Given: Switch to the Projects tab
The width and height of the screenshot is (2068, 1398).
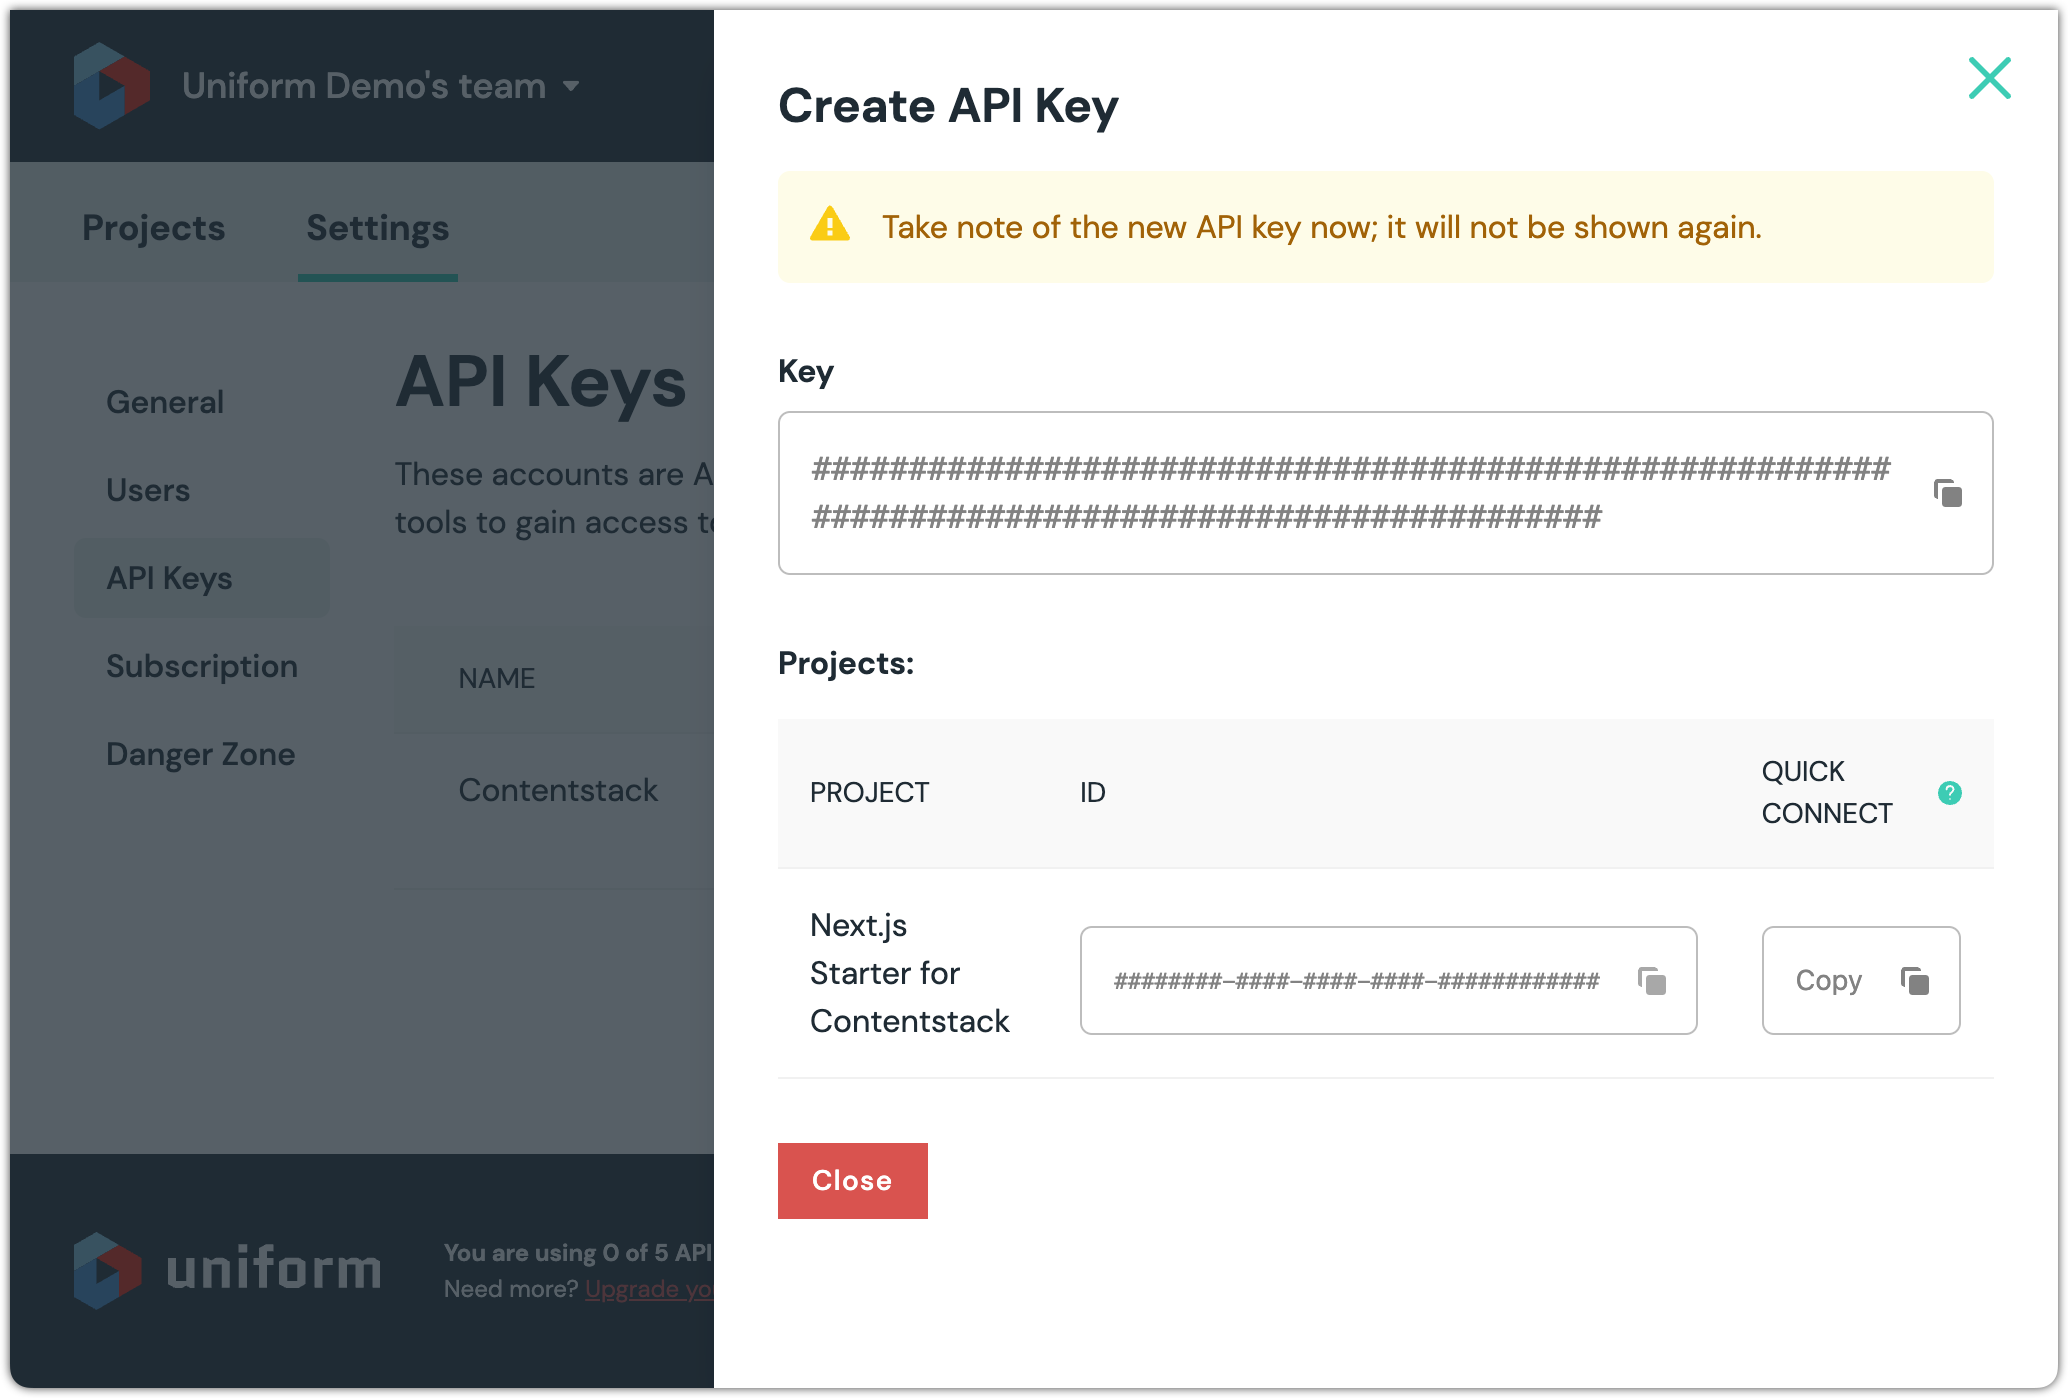Looking at the screenshot, I should click(x=153, y=228).
